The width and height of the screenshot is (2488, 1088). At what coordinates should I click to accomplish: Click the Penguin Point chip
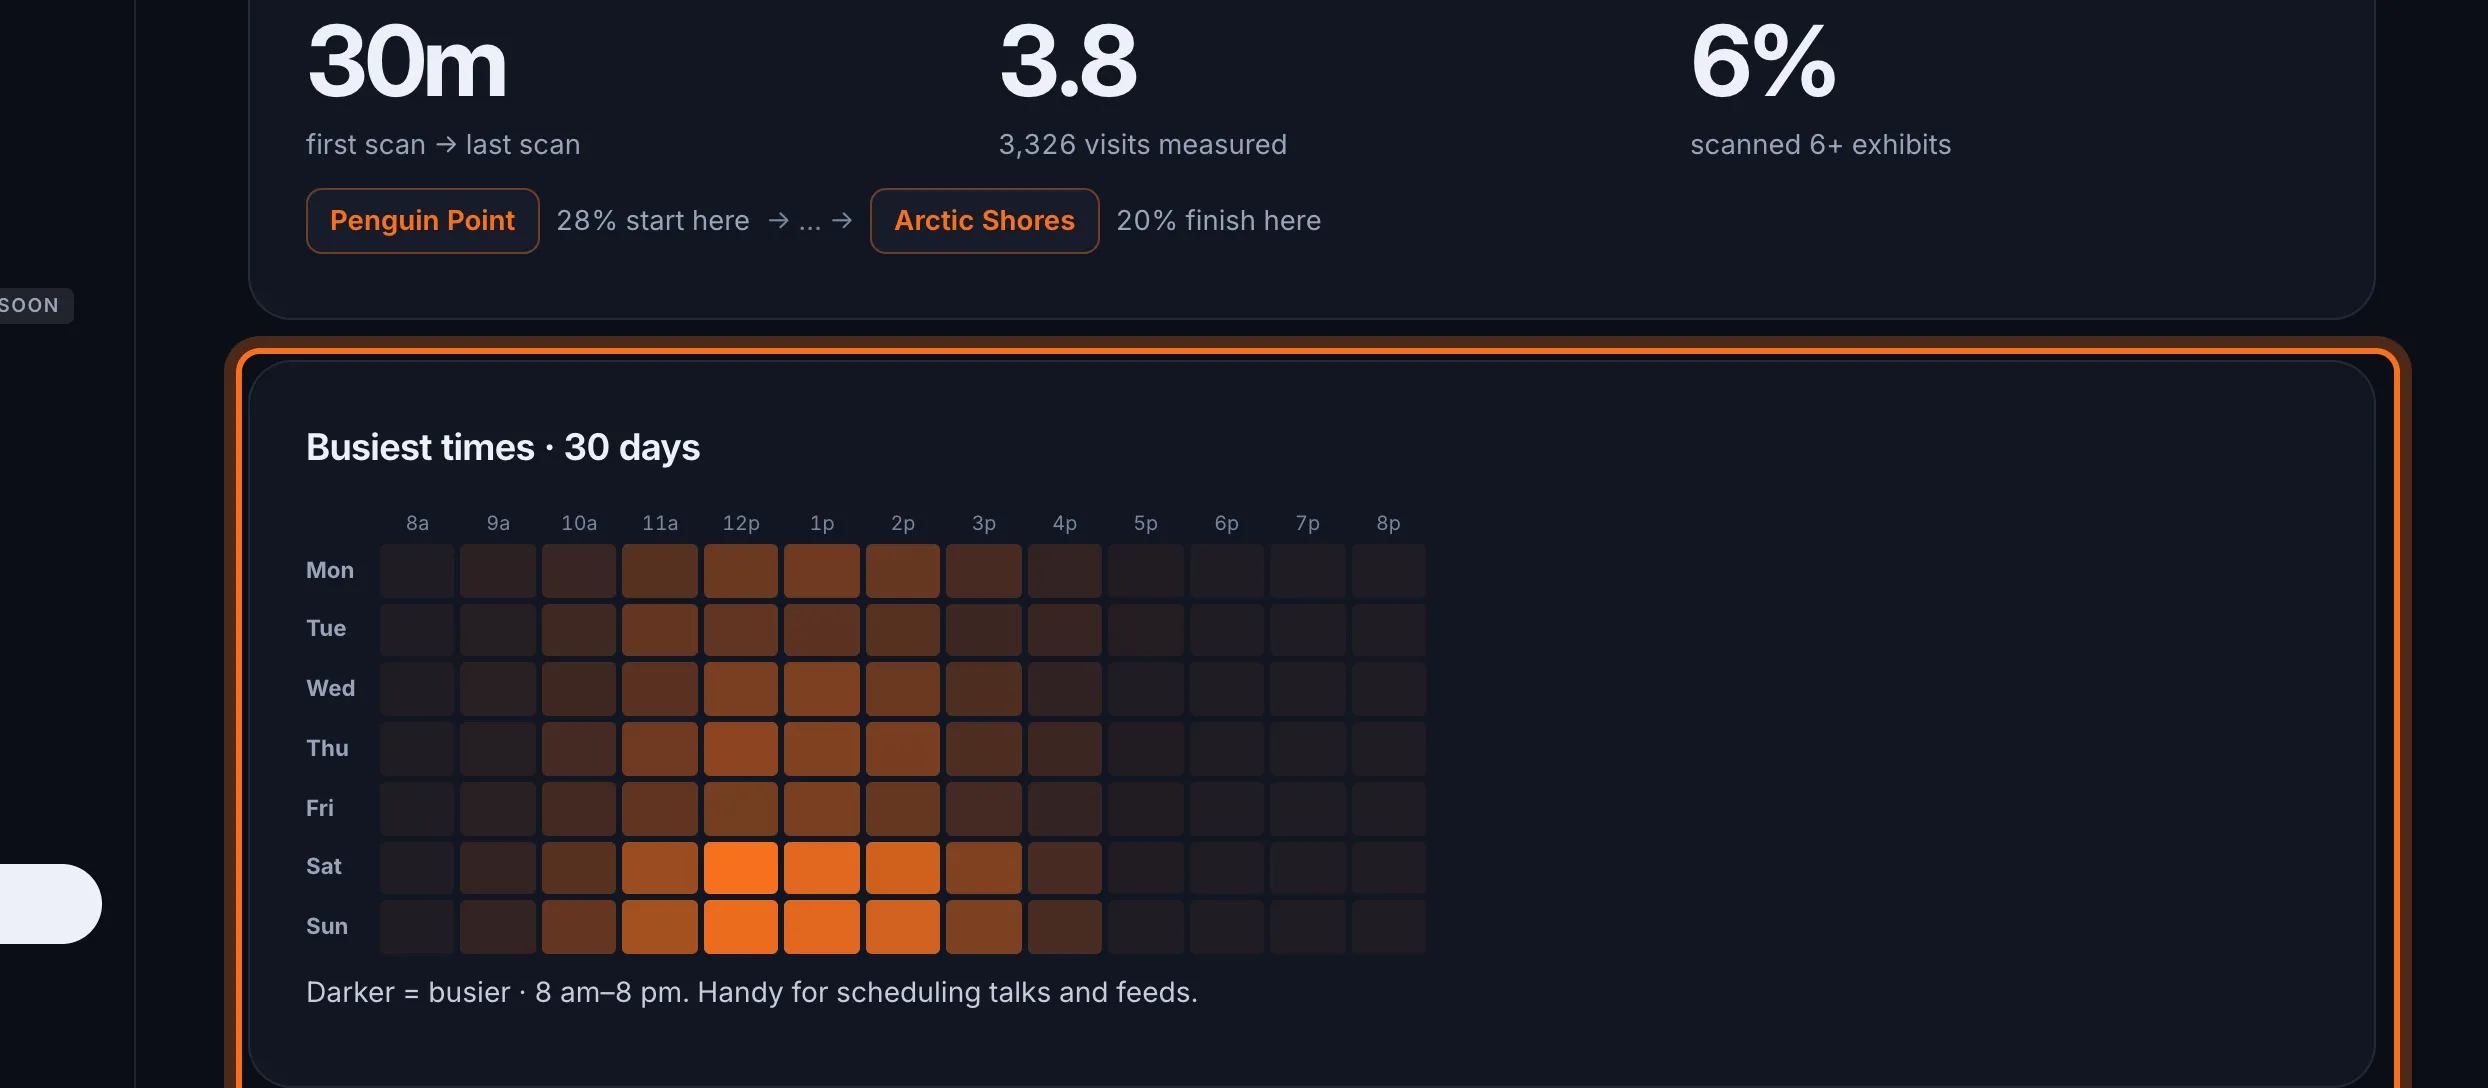(422, 221)
